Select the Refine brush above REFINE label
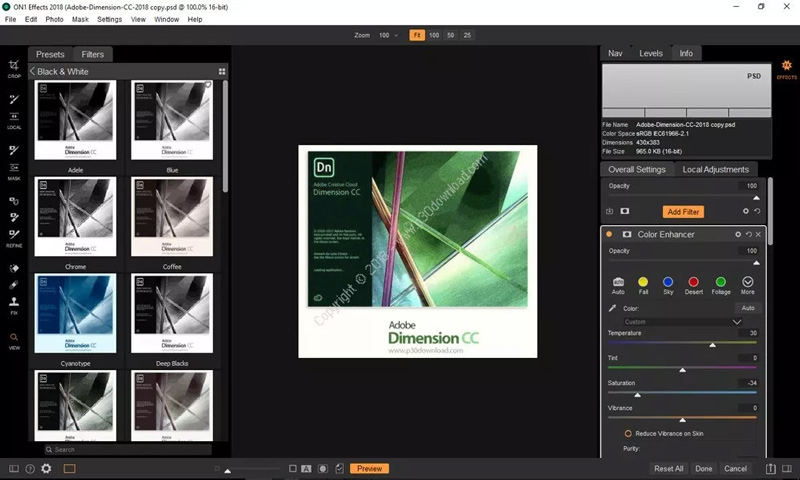The image size is (800, 480). (14, 234)
